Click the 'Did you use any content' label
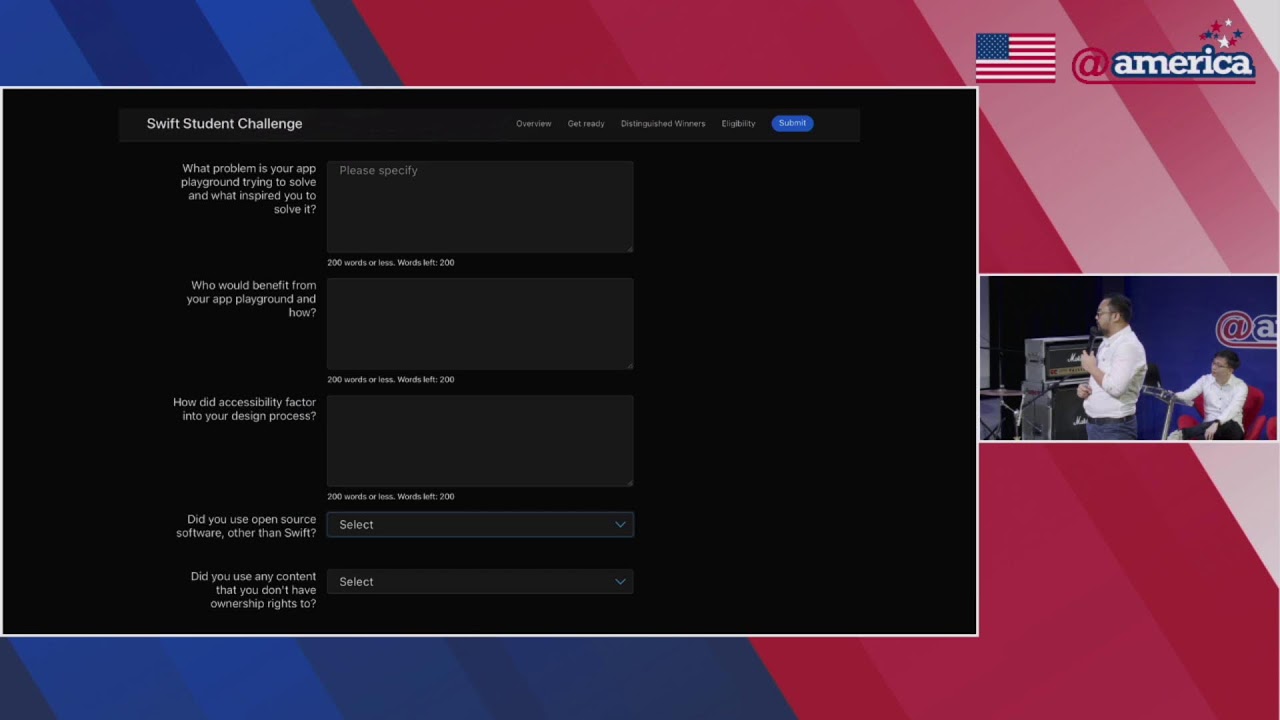Image resolution: width=1280 pixels, height=720 pixels. click(x=253, y=590)
